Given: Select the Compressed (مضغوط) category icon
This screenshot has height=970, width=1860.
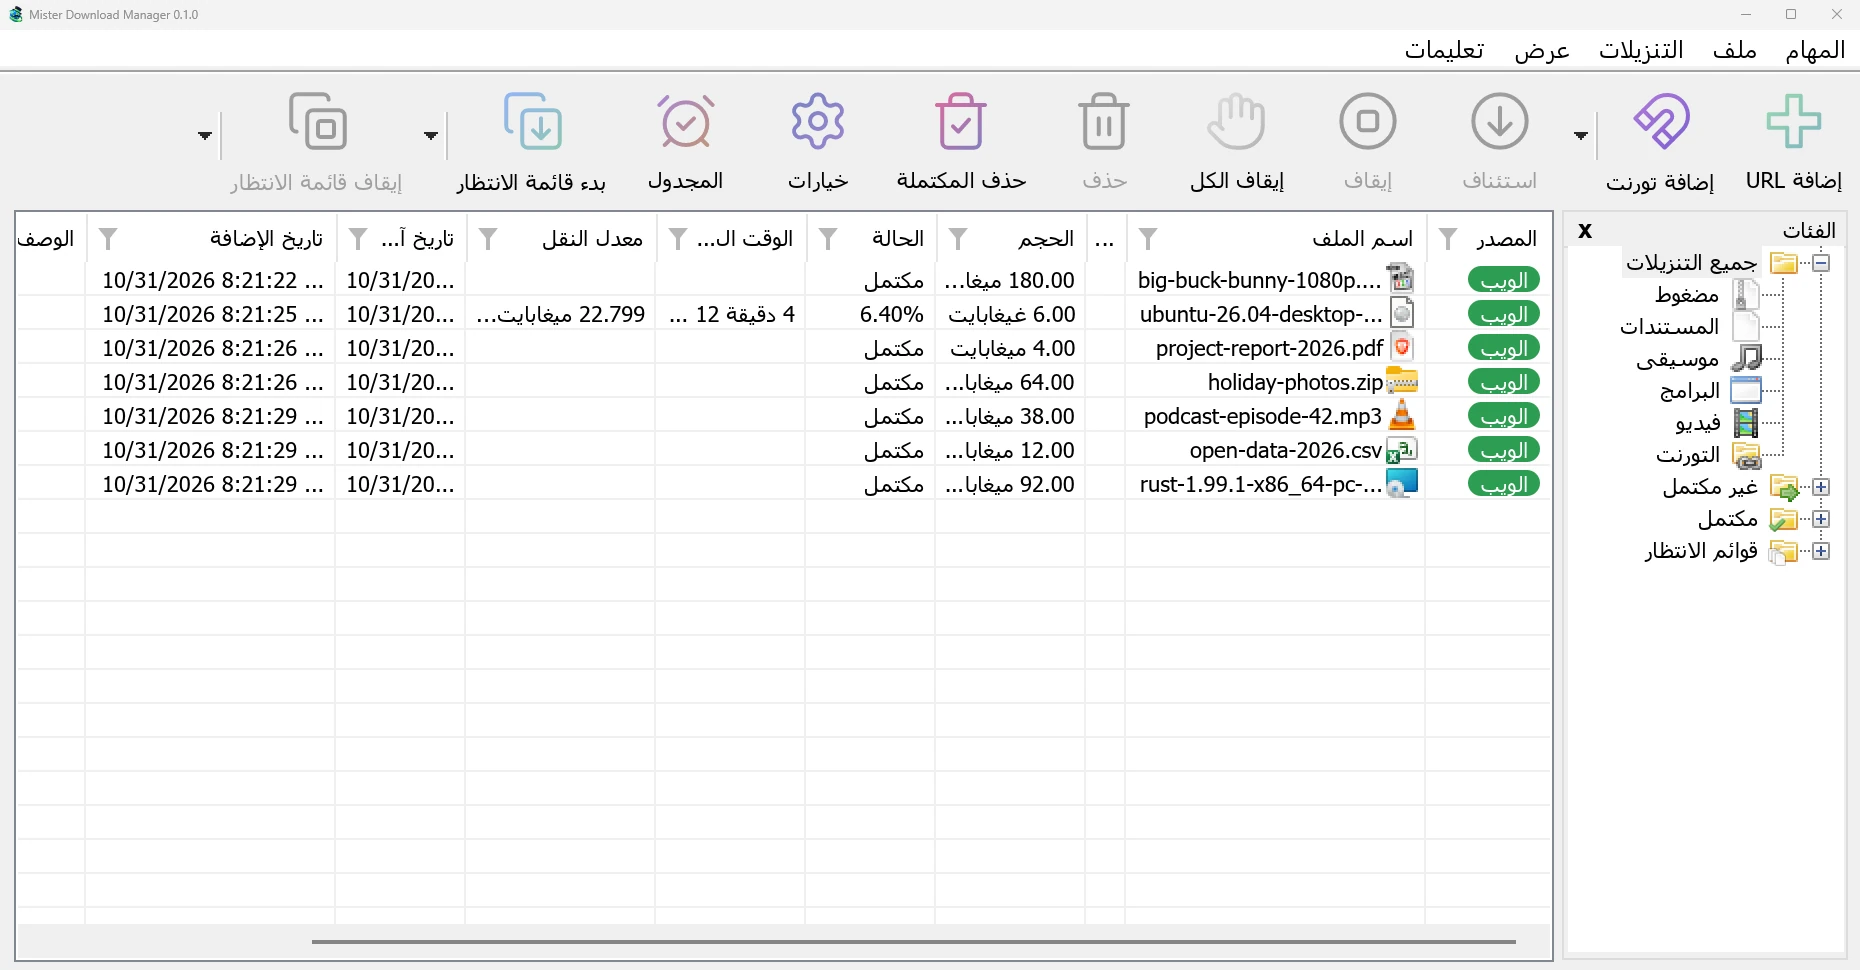Looking at the screenshot, I should (1746, 294).
